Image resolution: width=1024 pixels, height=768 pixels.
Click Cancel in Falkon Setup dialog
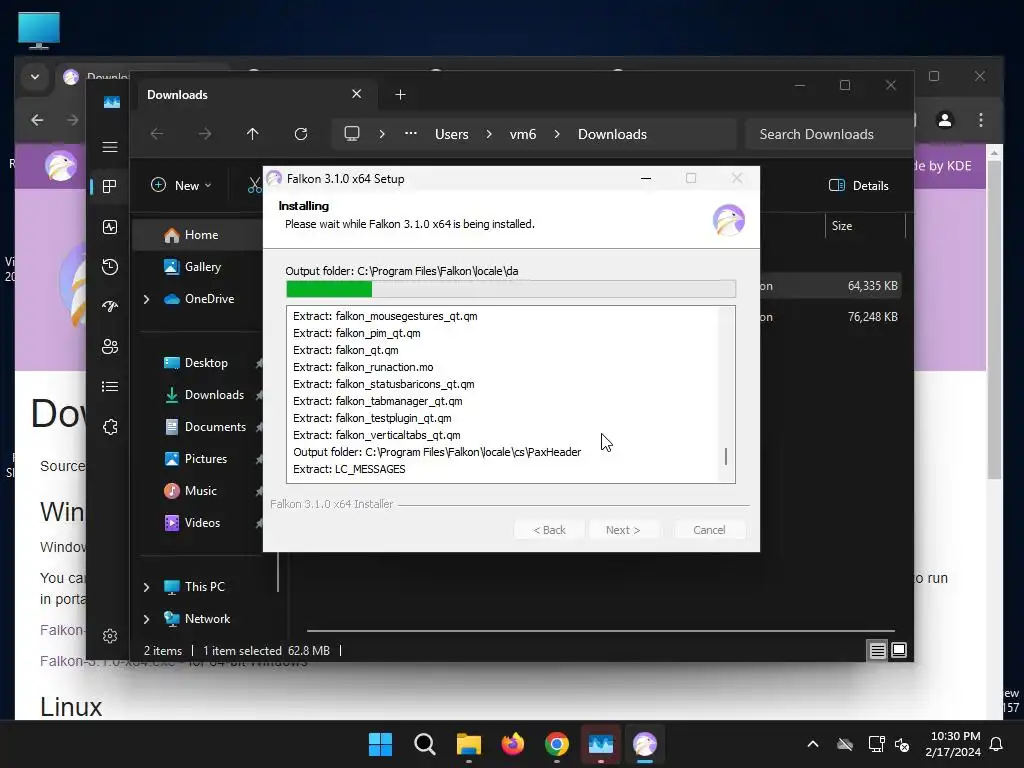pos(709,530)
